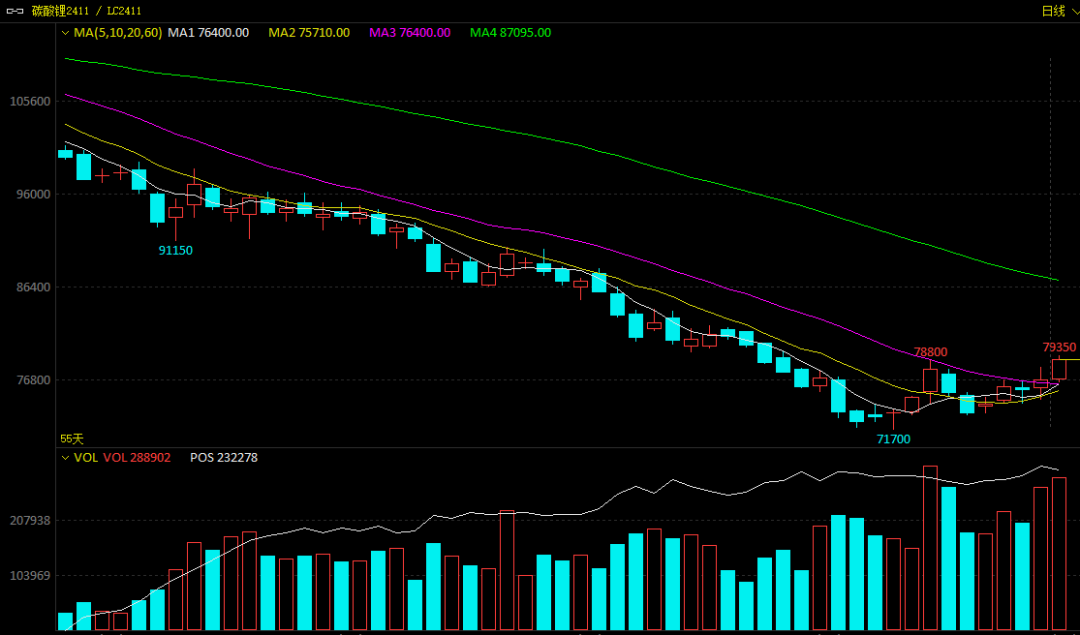Viewport: 1080px width, 635px height.
Task: Click the 91150 low price label
Action: point(176,250)
